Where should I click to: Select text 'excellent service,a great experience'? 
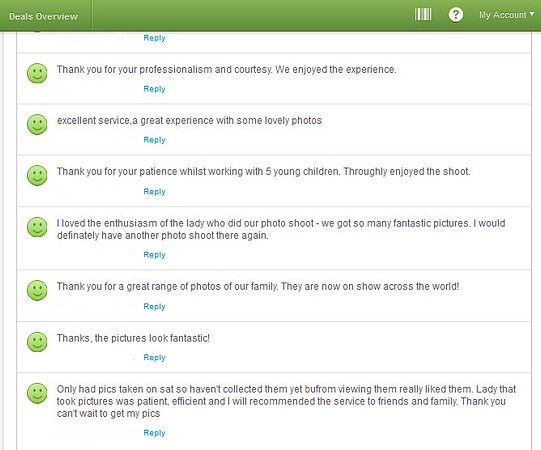(135, 121)
